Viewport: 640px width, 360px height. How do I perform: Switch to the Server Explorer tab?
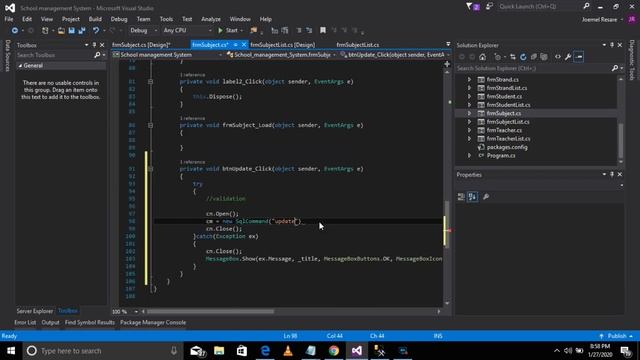[35, 311]
